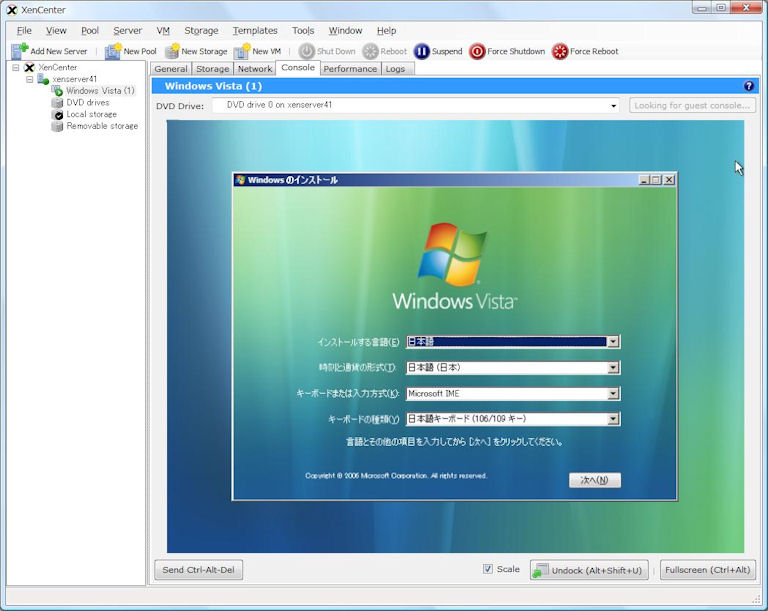This screenshot has width=768, height=611.
Task: Click Send Ctrl-Alt-Del button
Action: 198,570
